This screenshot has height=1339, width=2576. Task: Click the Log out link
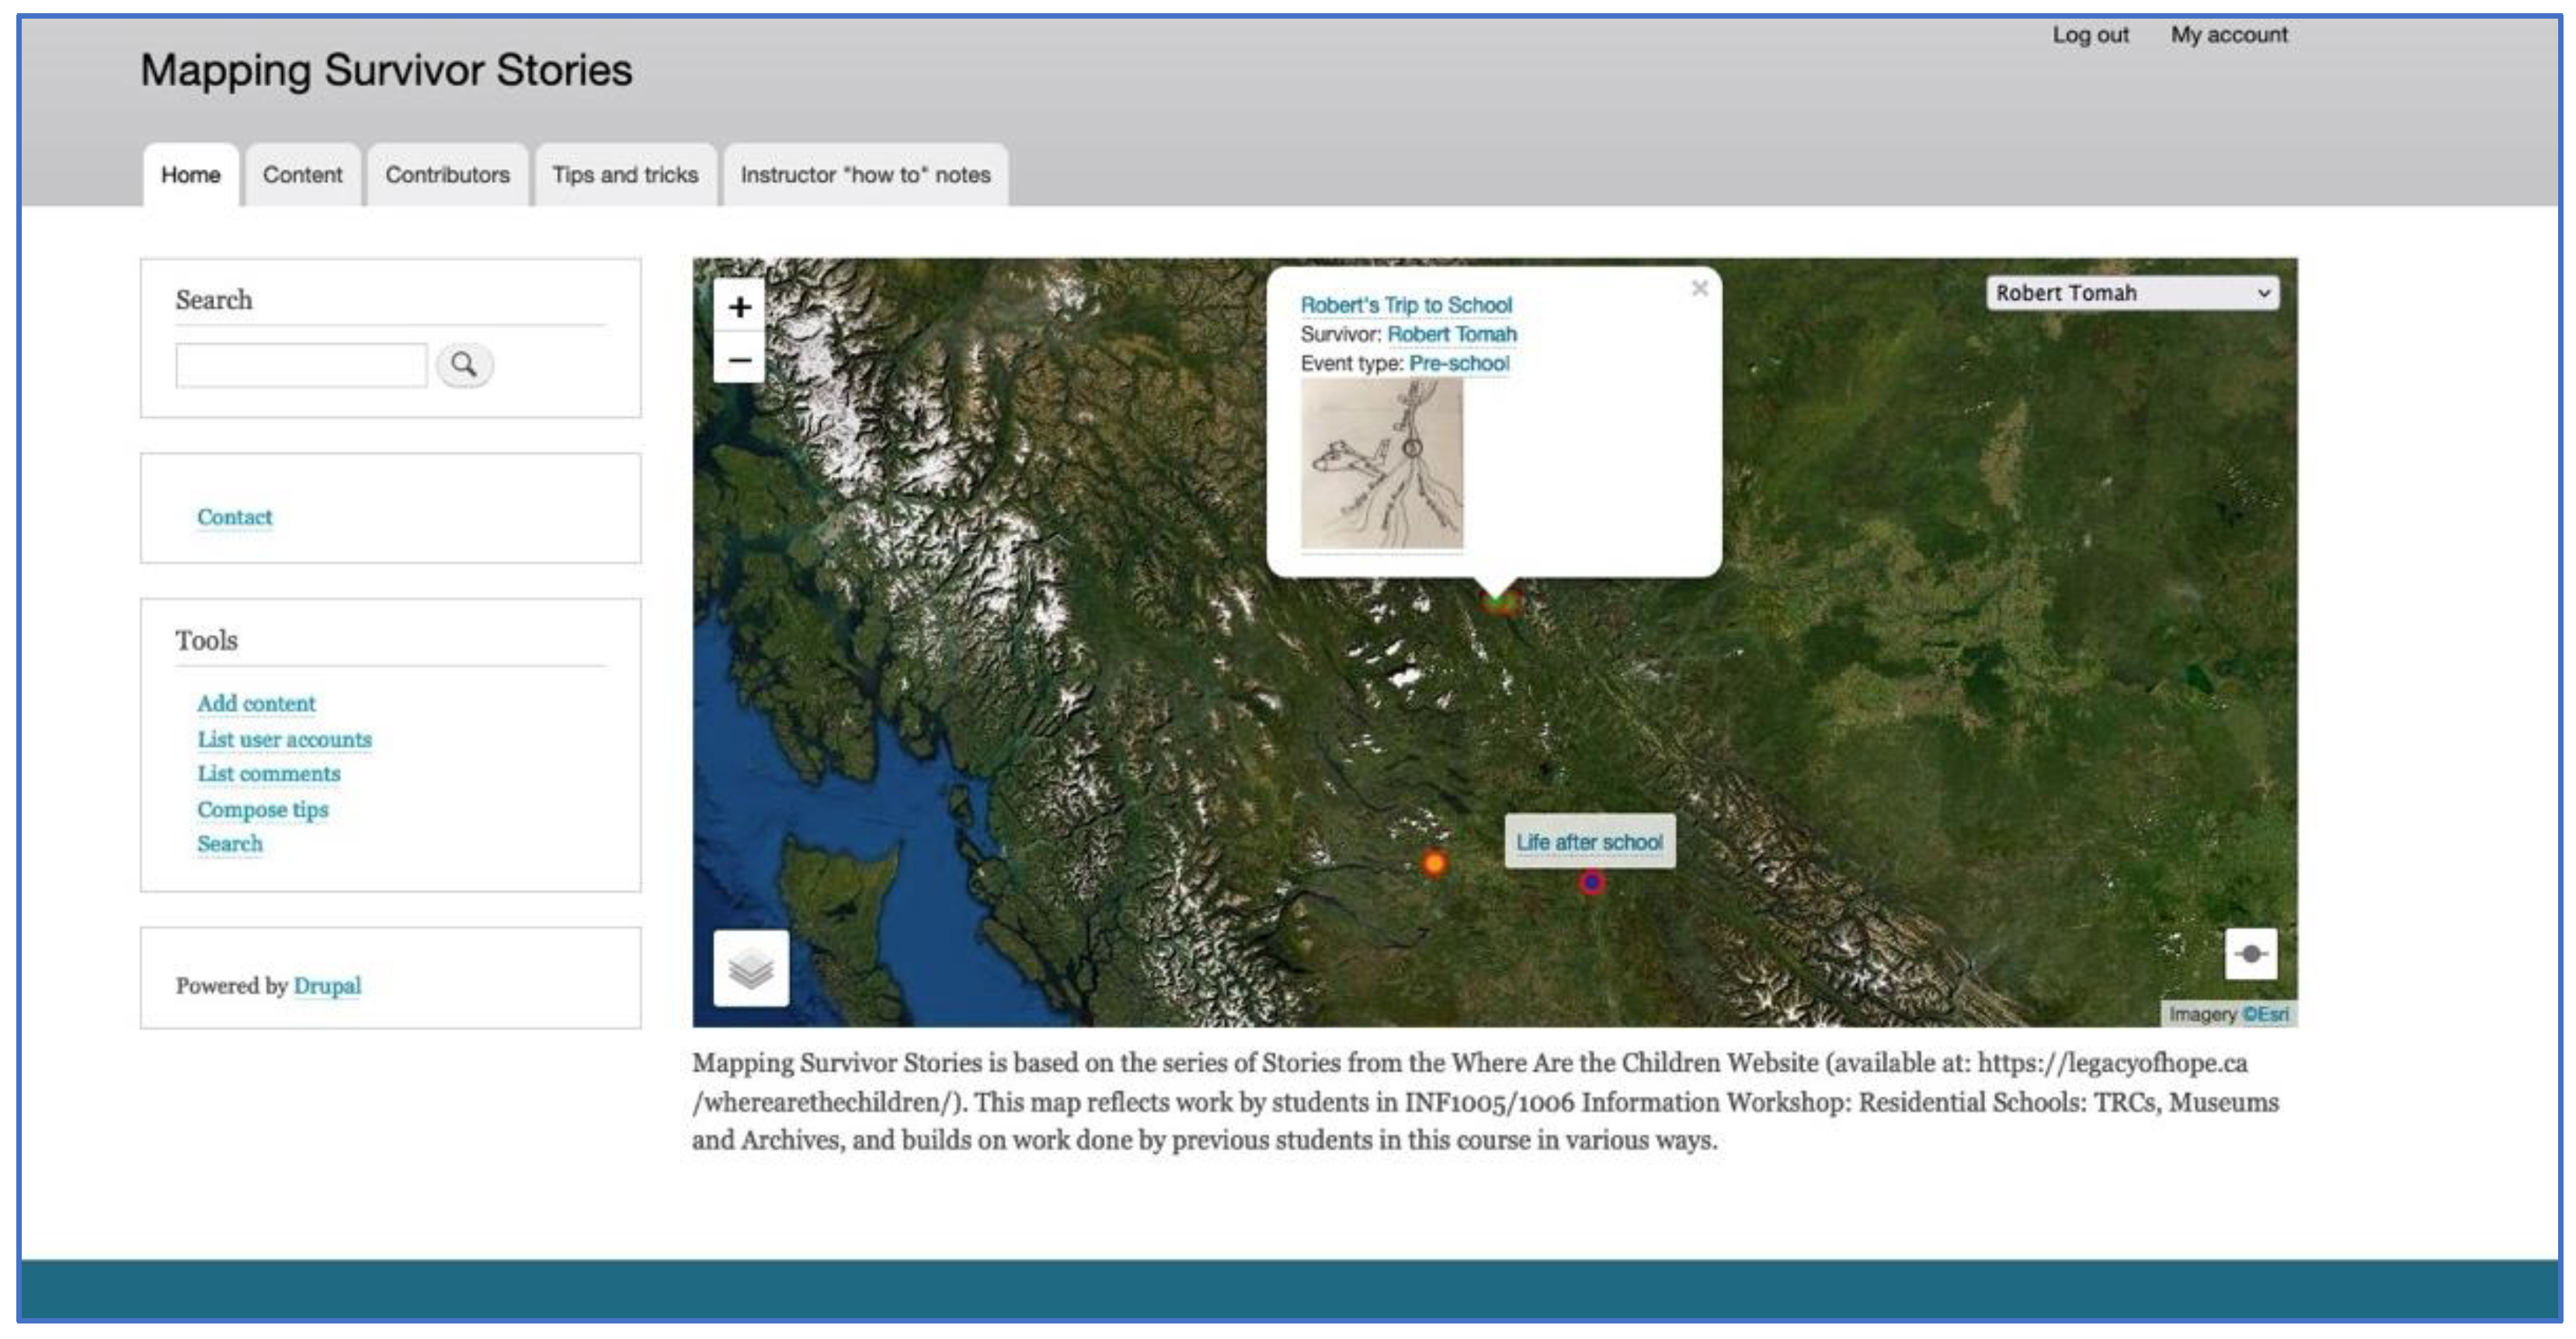tap(2090, 35)
